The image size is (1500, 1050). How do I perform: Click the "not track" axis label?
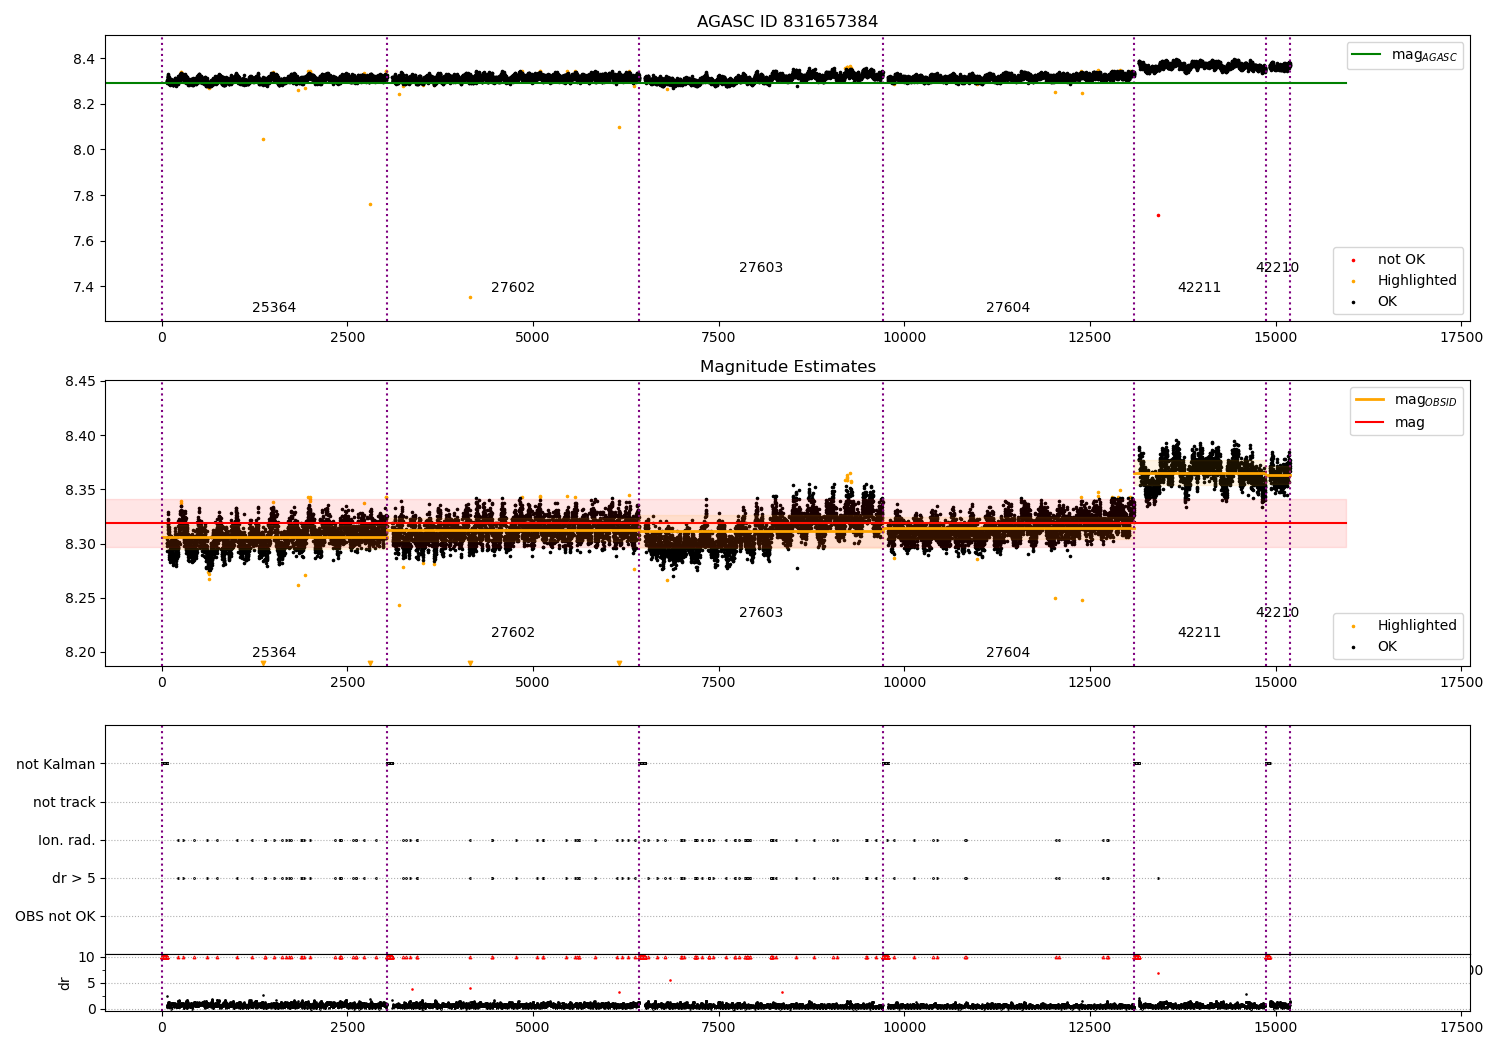click(x=64, y=802)
